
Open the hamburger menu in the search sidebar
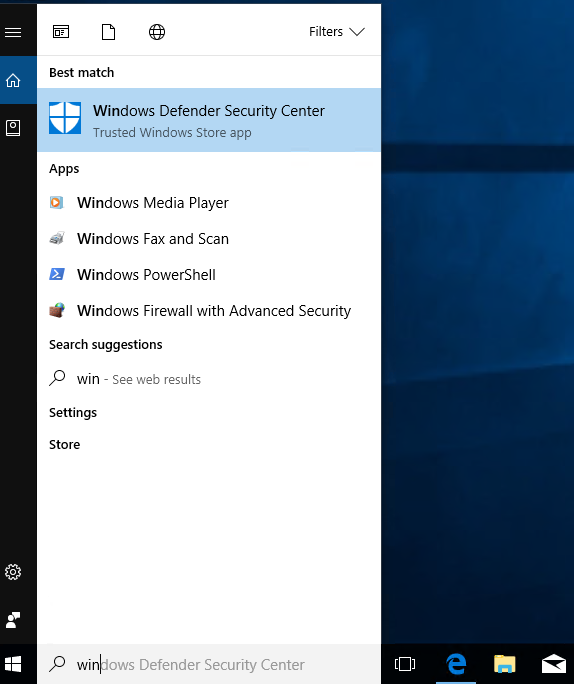[13, 32]
